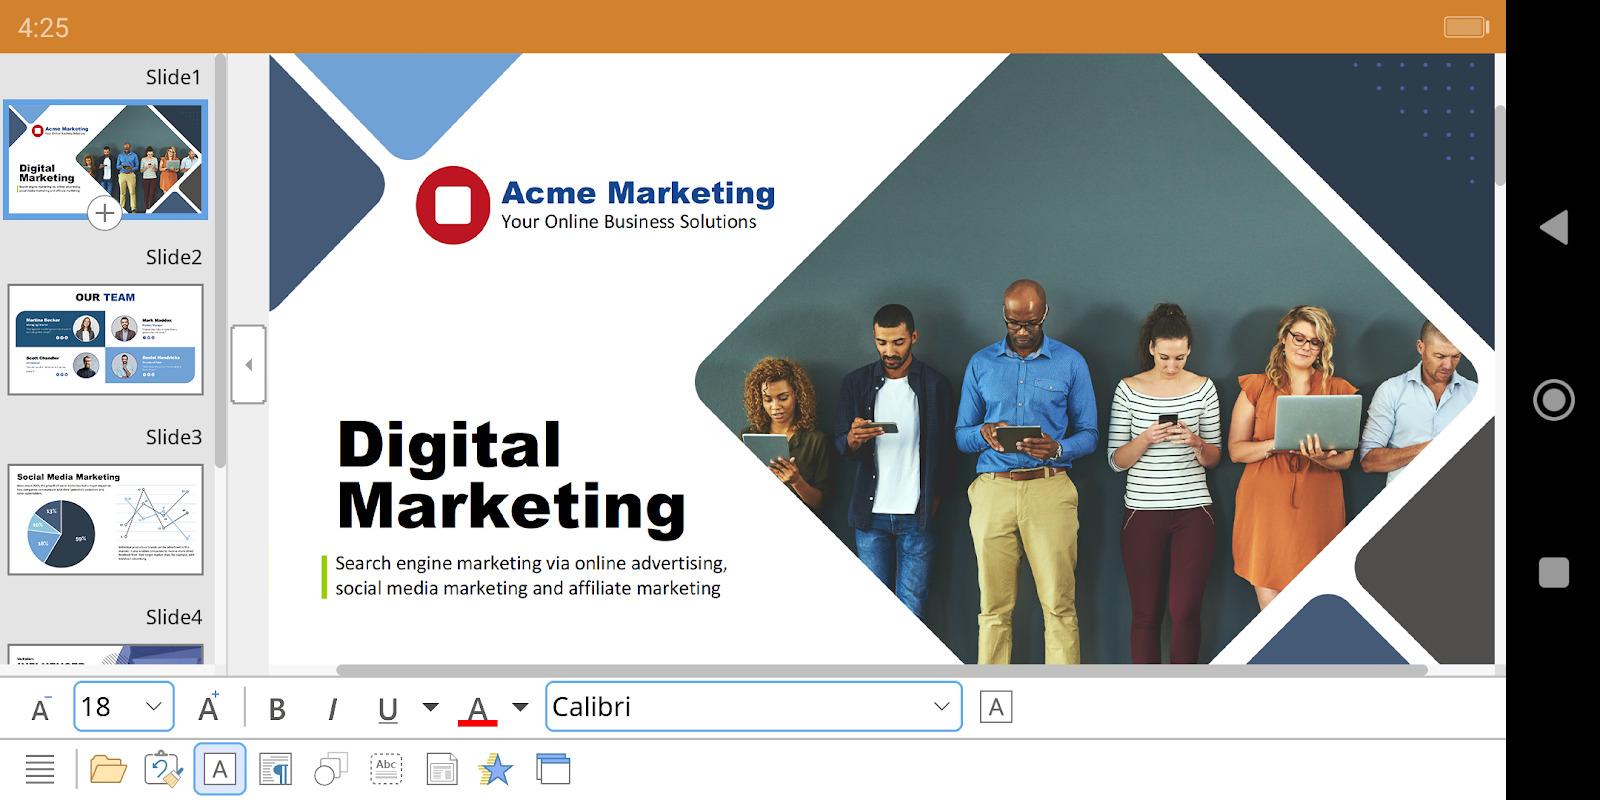
Task: Decrease the font size
Action: [x=41, y=708]
